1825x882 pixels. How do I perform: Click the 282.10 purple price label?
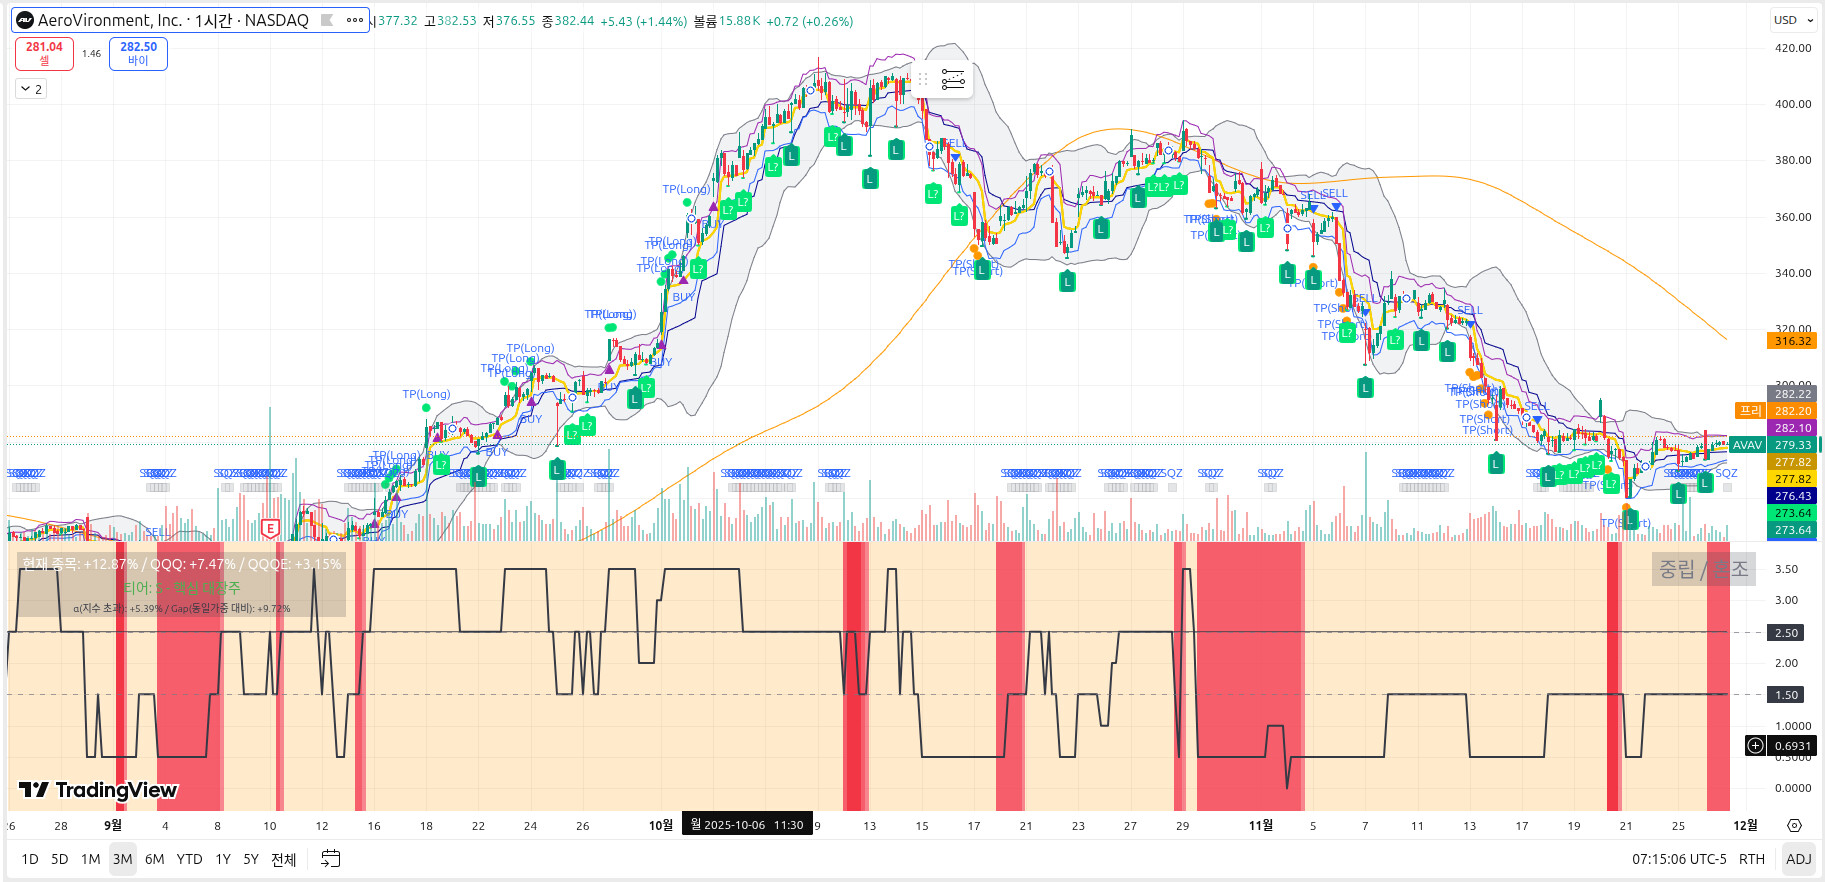(x=1793, y=428)
